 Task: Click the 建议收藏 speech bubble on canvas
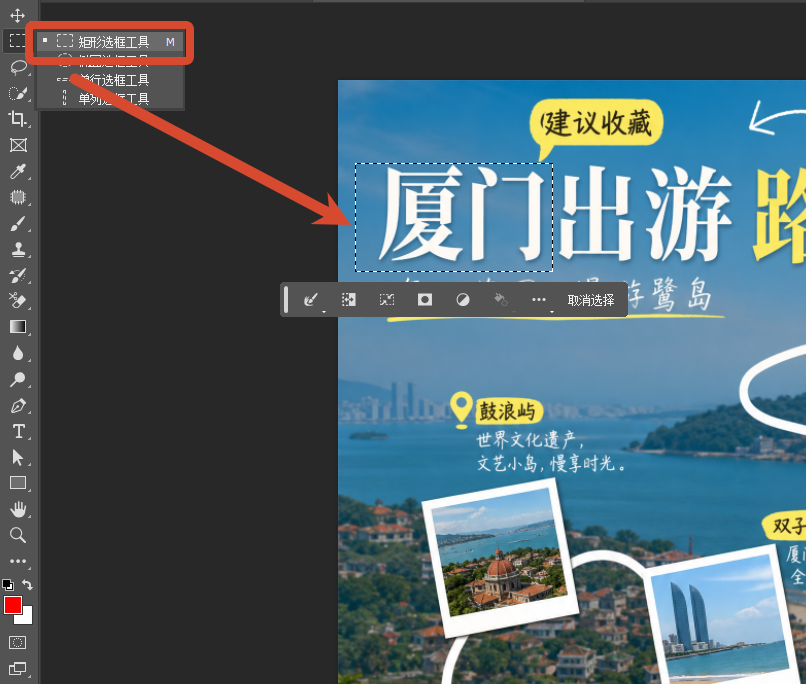tap(596, 124)
